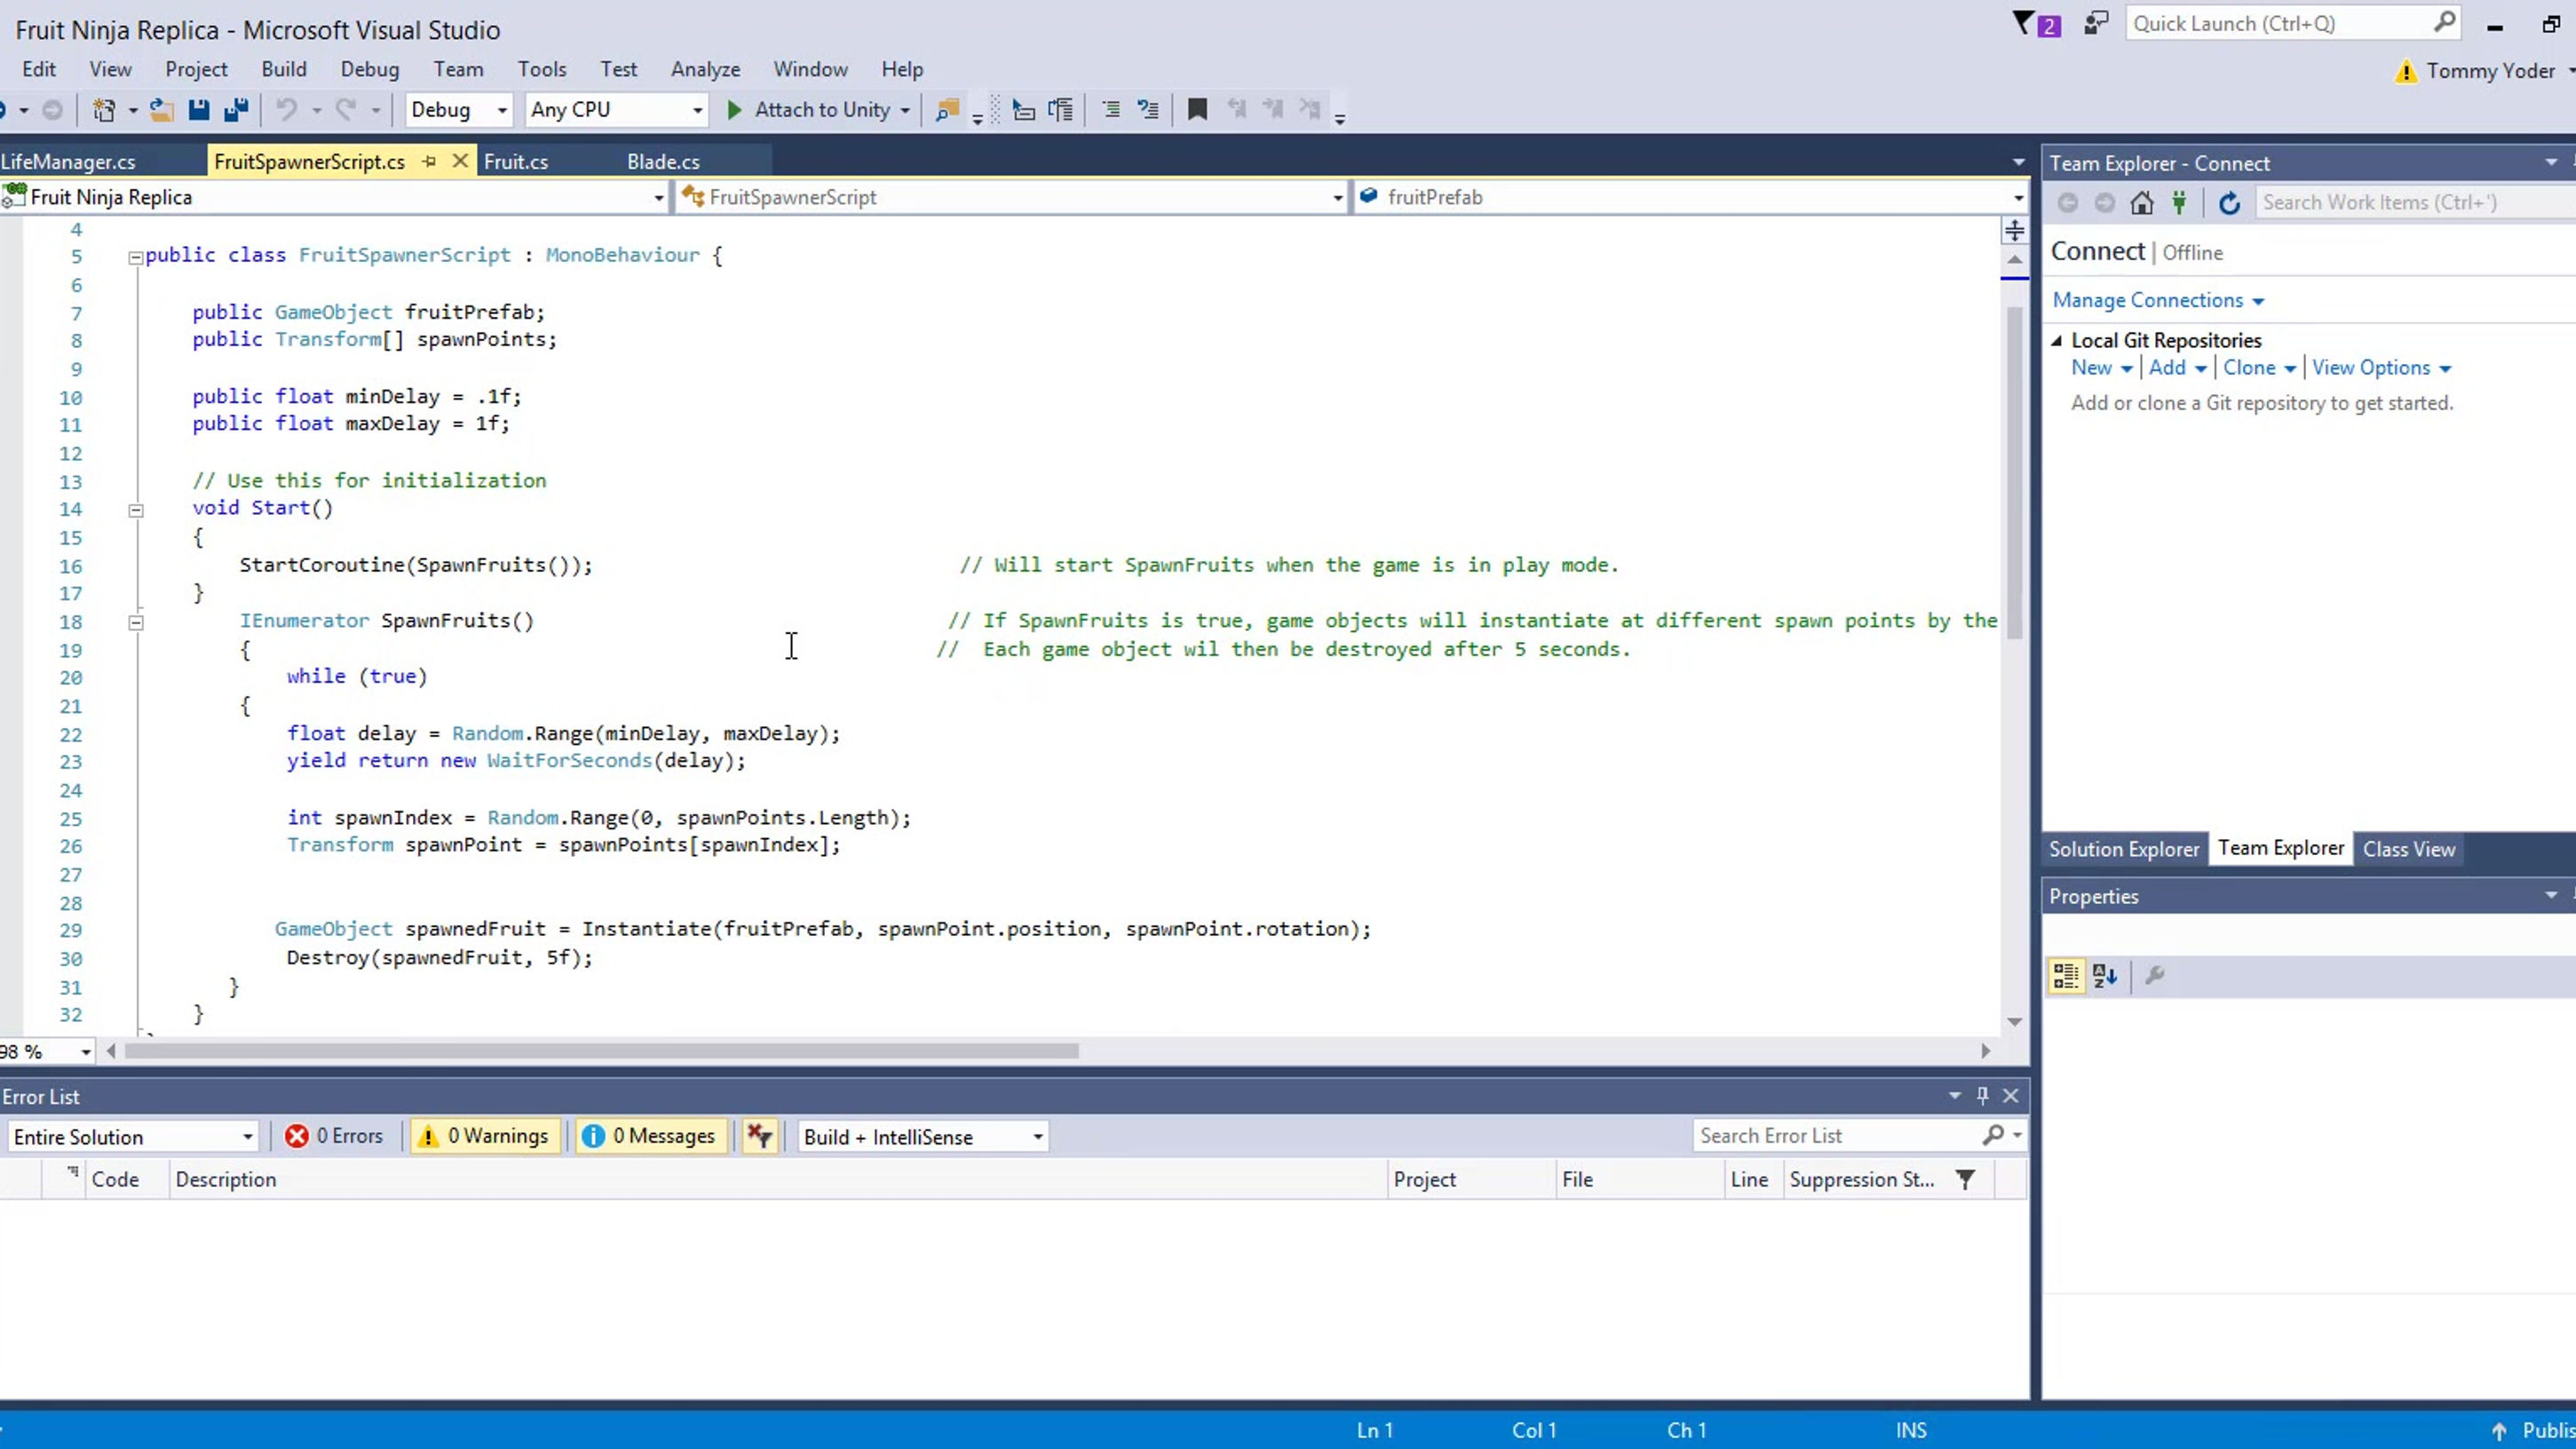The height and width of the screenshot is (1449, 2576).
Task: Click the Search Work Items field
Action: click(x=2414, y=203)
